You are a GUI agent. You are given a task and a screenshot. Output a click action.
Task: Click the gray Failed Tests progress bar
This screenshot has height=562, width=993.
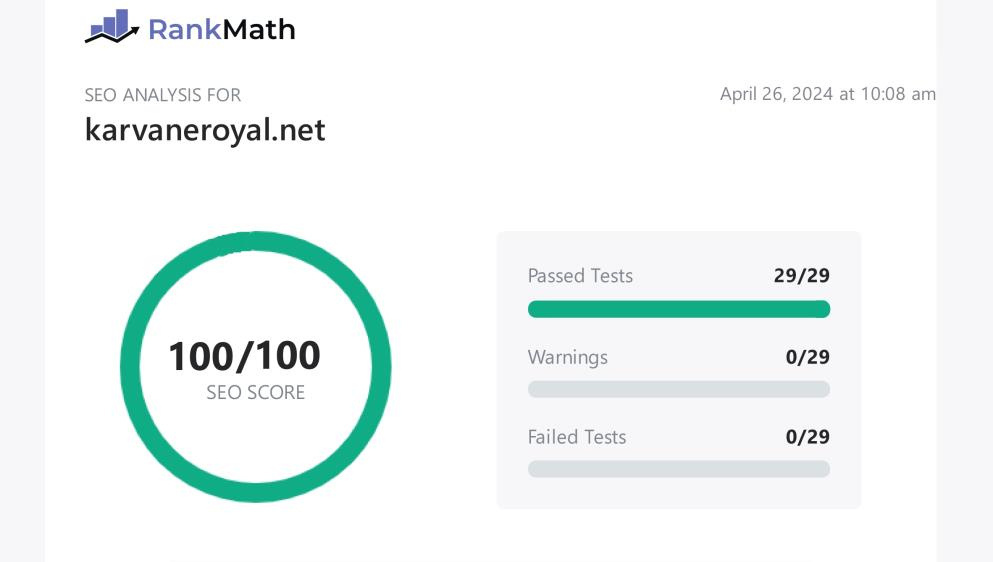tap(678, 469)
